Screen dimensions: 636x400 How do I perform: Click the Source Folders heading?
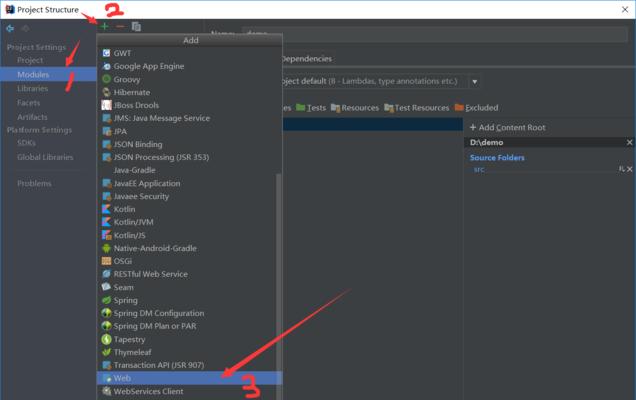[x=497, y=157]
